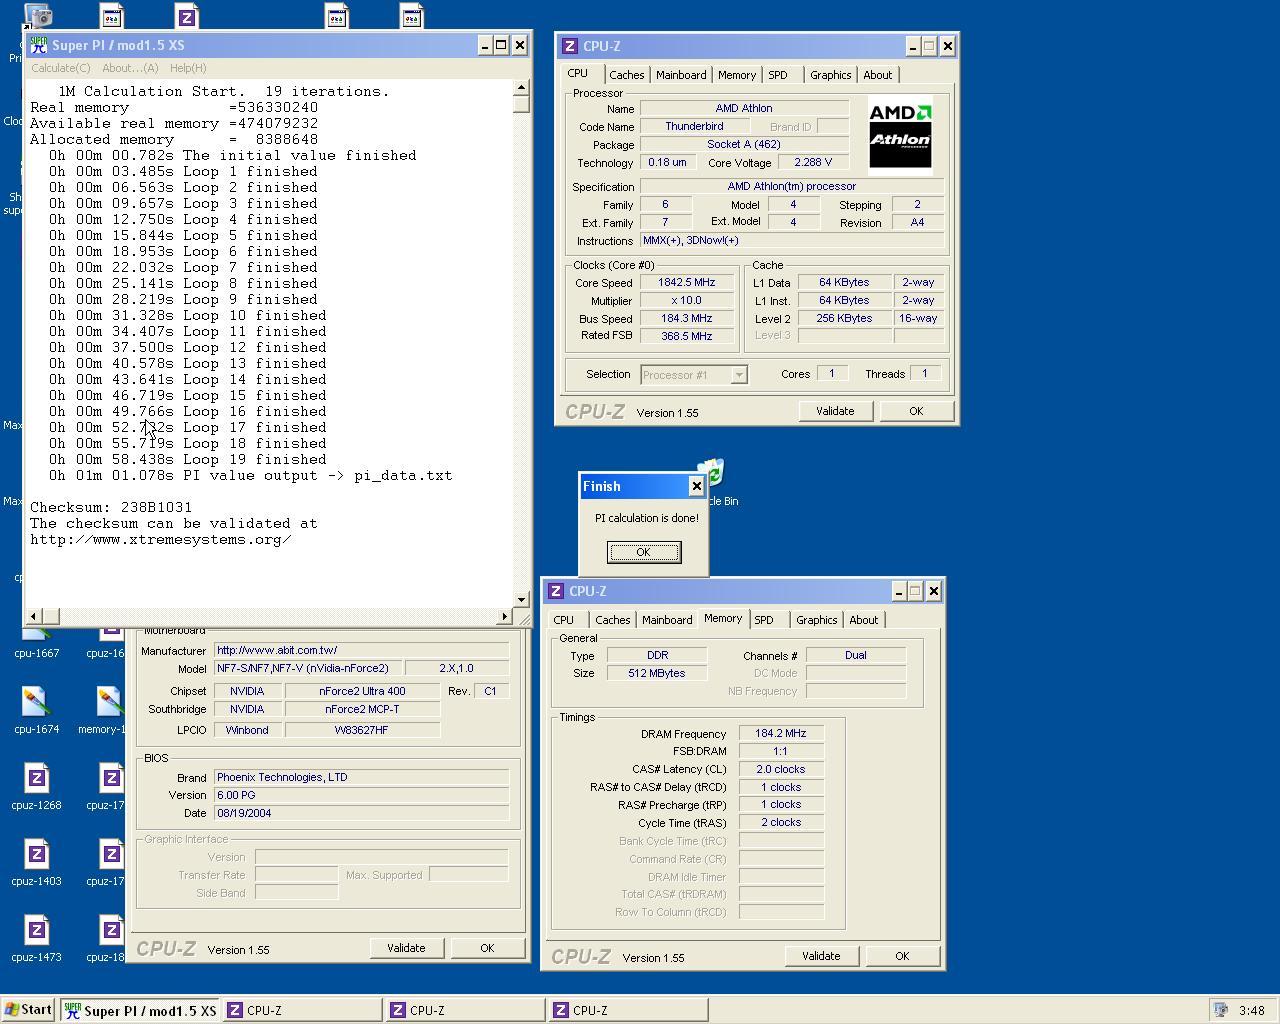Click Super PI horizontal scrollbar left arrow
1280x1024 pixels.
33,616
